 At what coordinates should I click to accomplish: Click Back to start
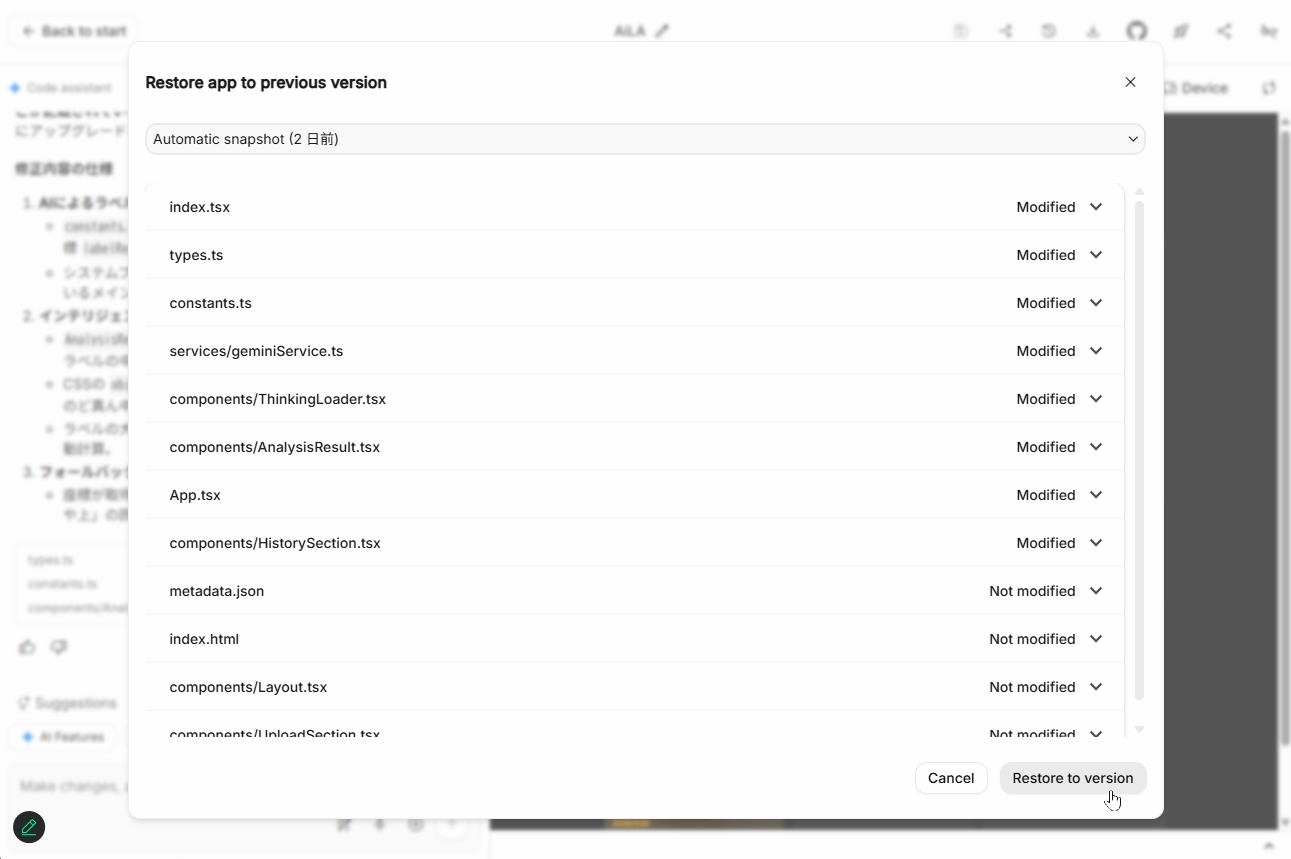click(x=71, y=31)
